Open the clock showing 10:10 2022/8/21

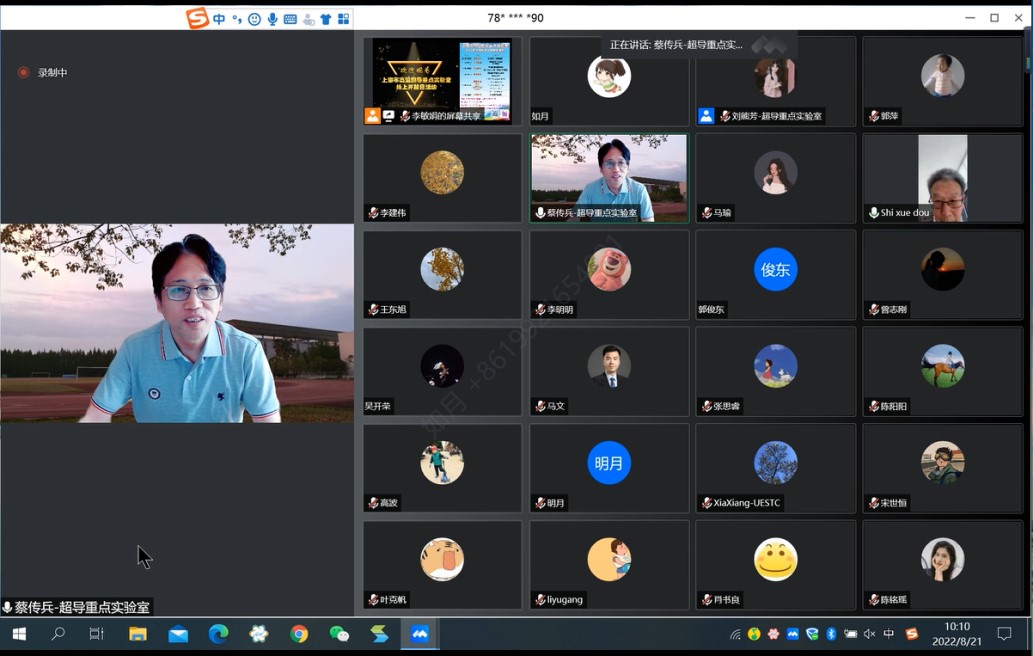pyautogui.click(x=957, y=634)
